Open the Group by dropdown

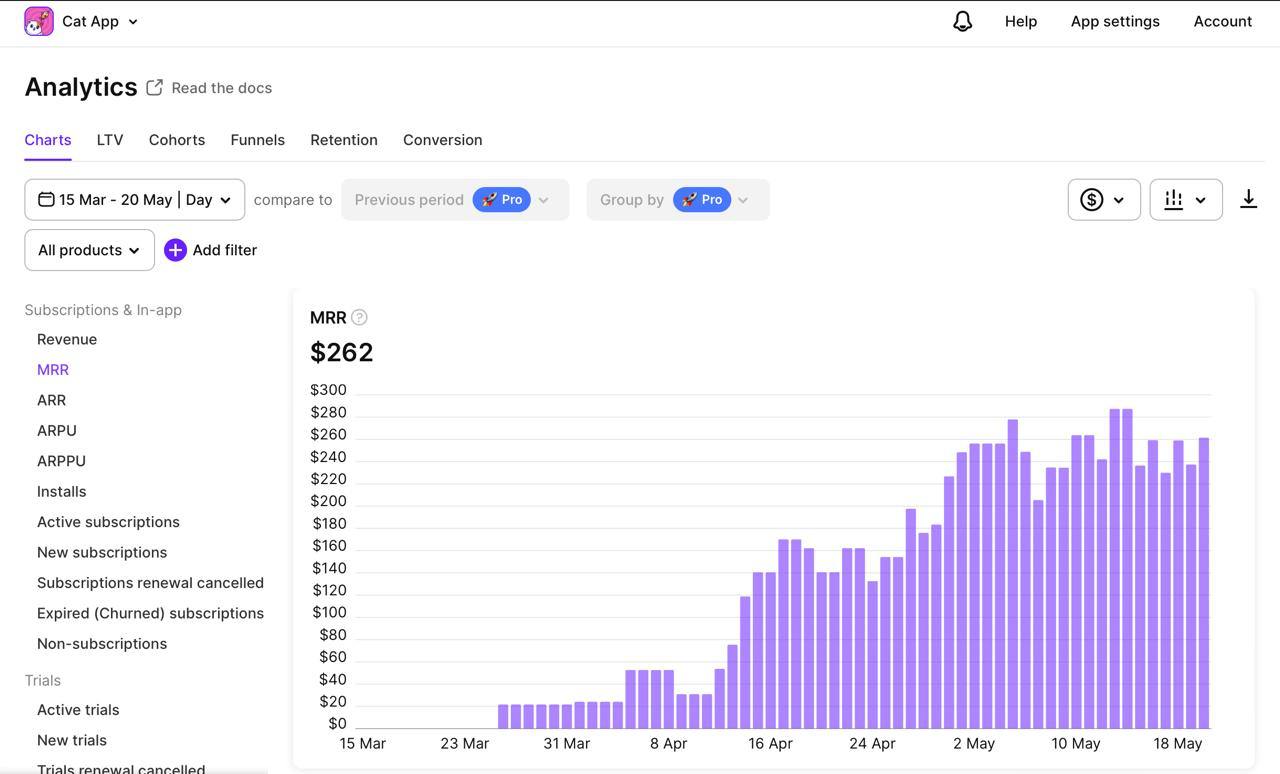tap(677, 200)
